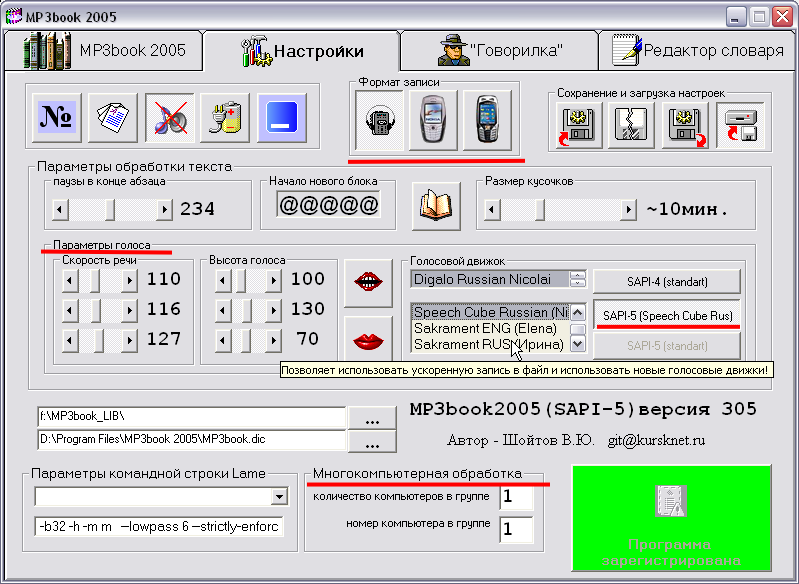
Task: Toggle the crossed-out sound icon
Action: pyautogui.click(x=169, y=118)
